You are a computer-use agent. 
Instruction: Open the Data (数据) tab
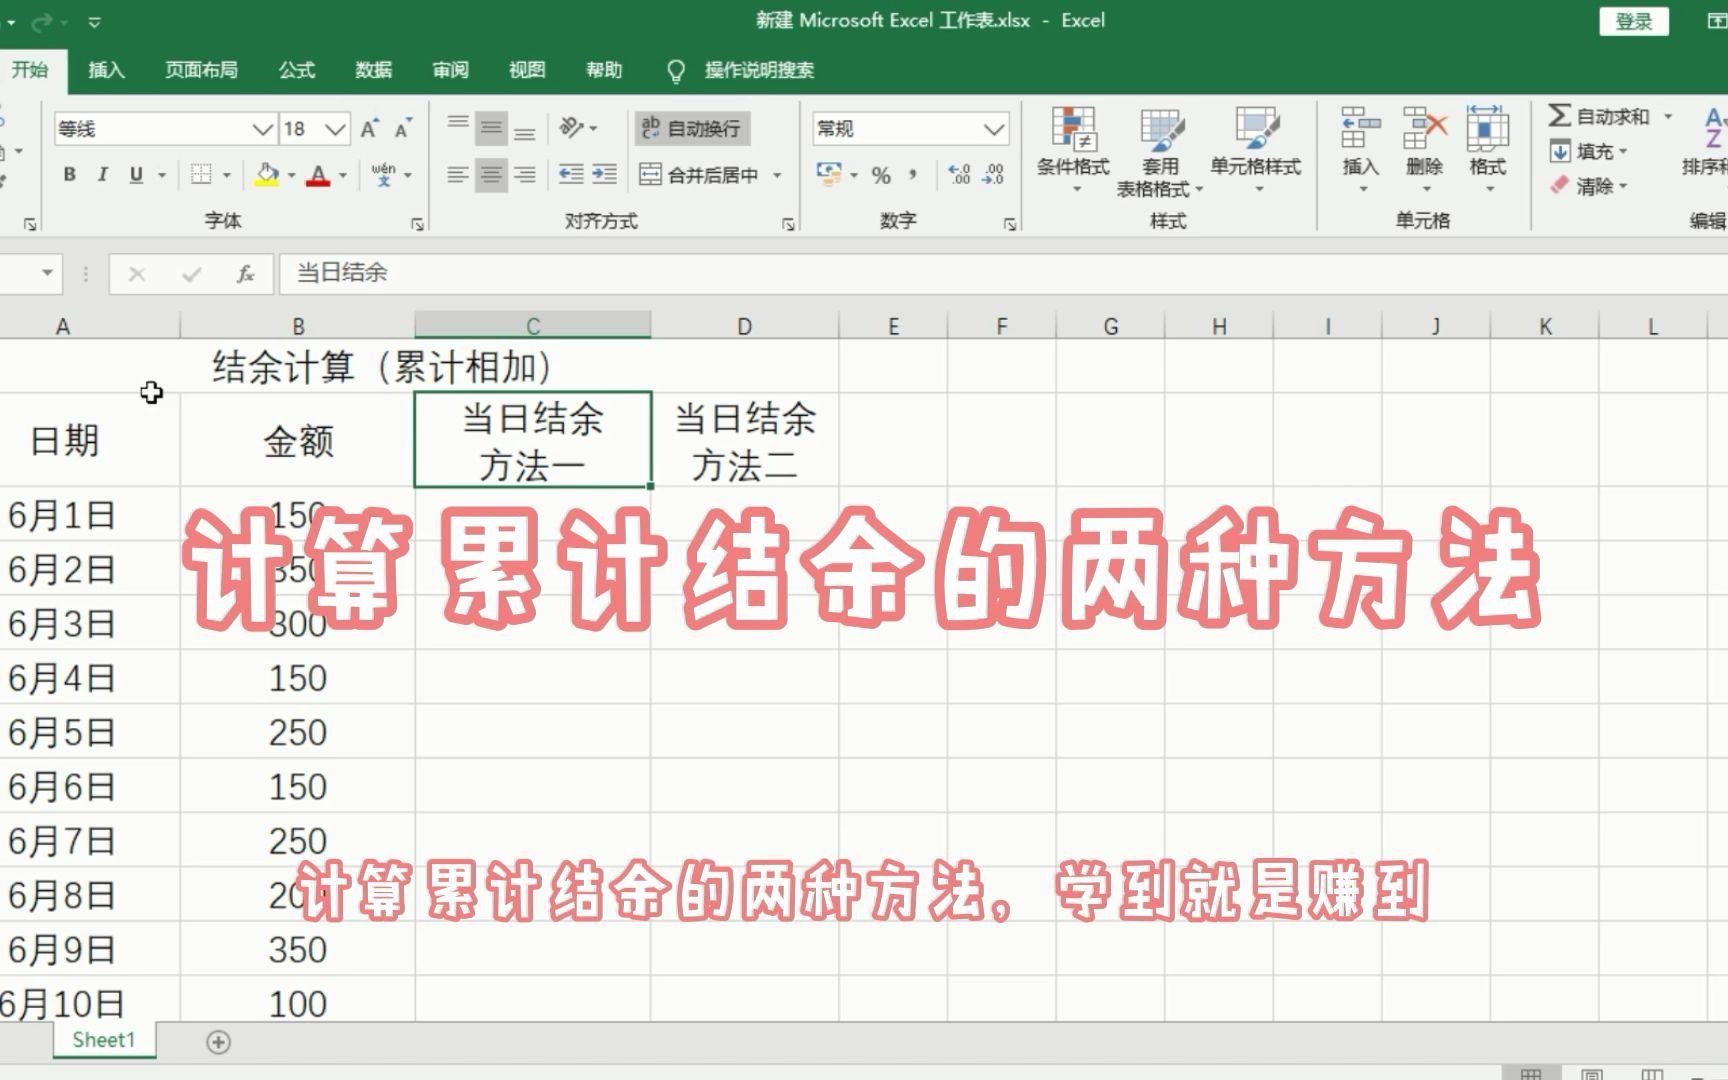373,70
